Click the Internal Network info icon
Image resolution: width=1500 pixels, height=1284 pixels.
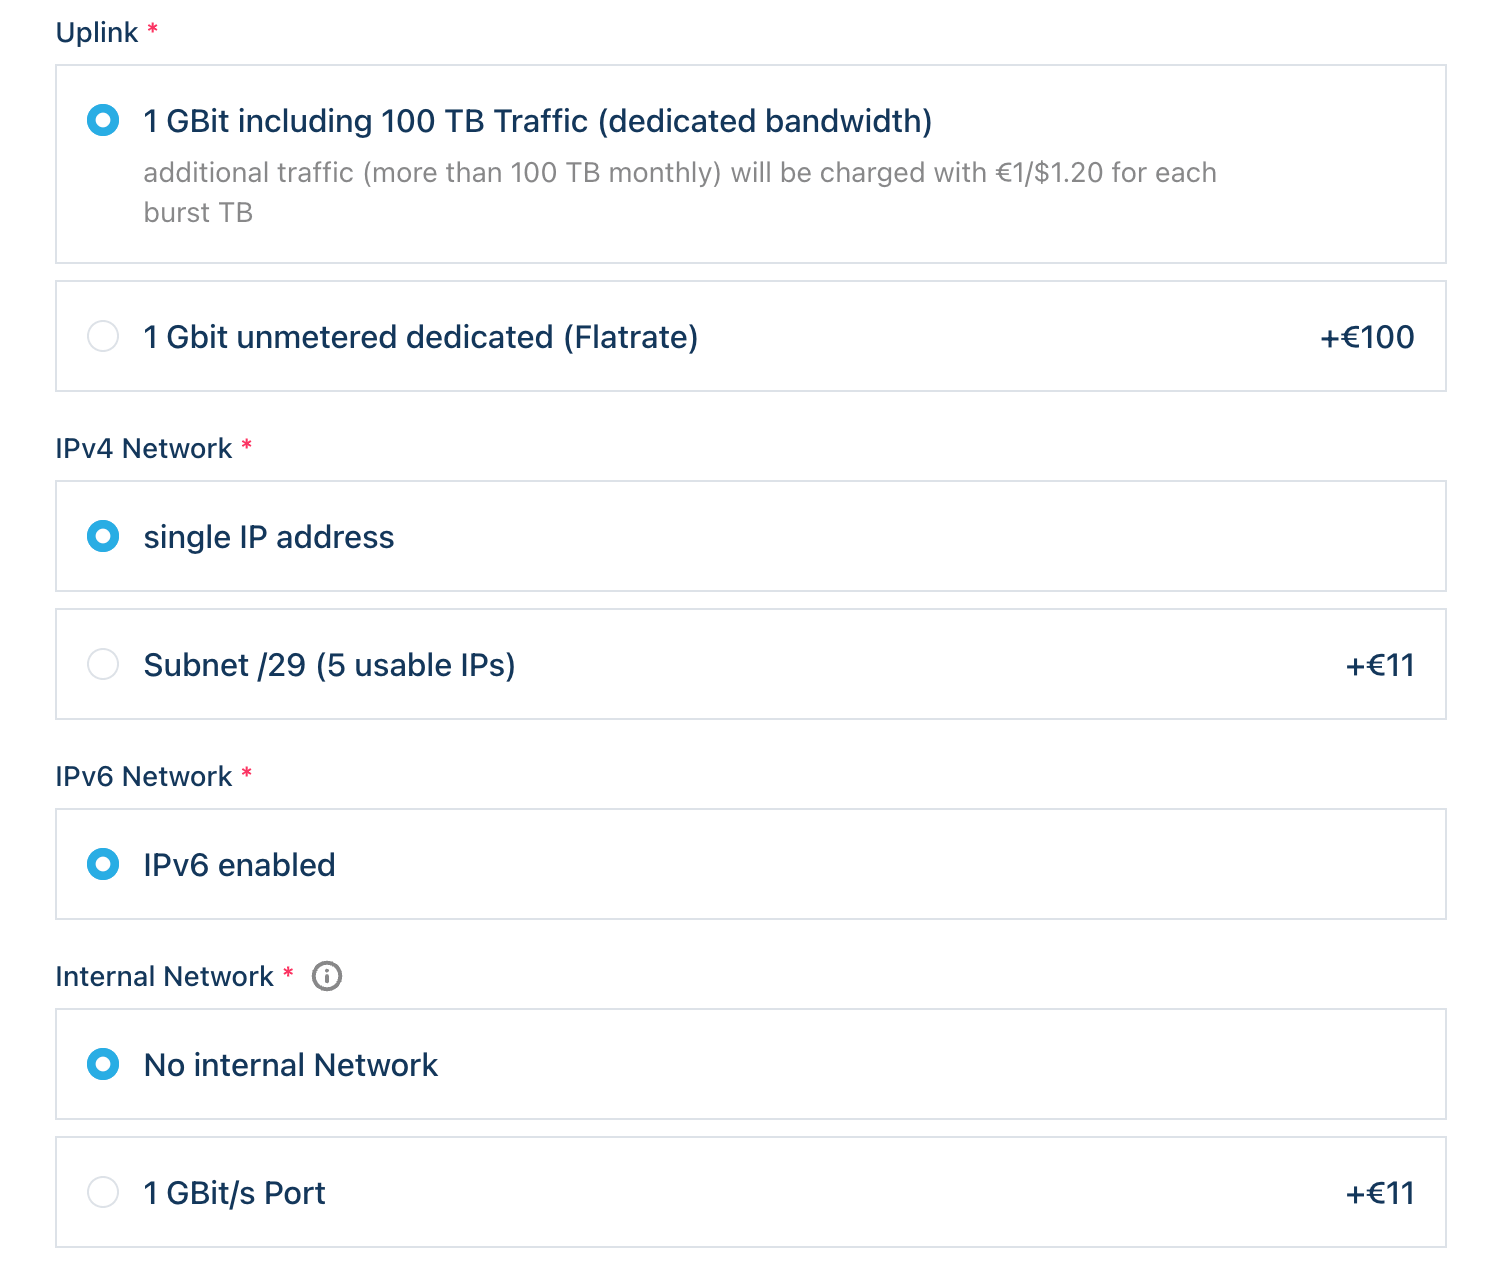327,976
